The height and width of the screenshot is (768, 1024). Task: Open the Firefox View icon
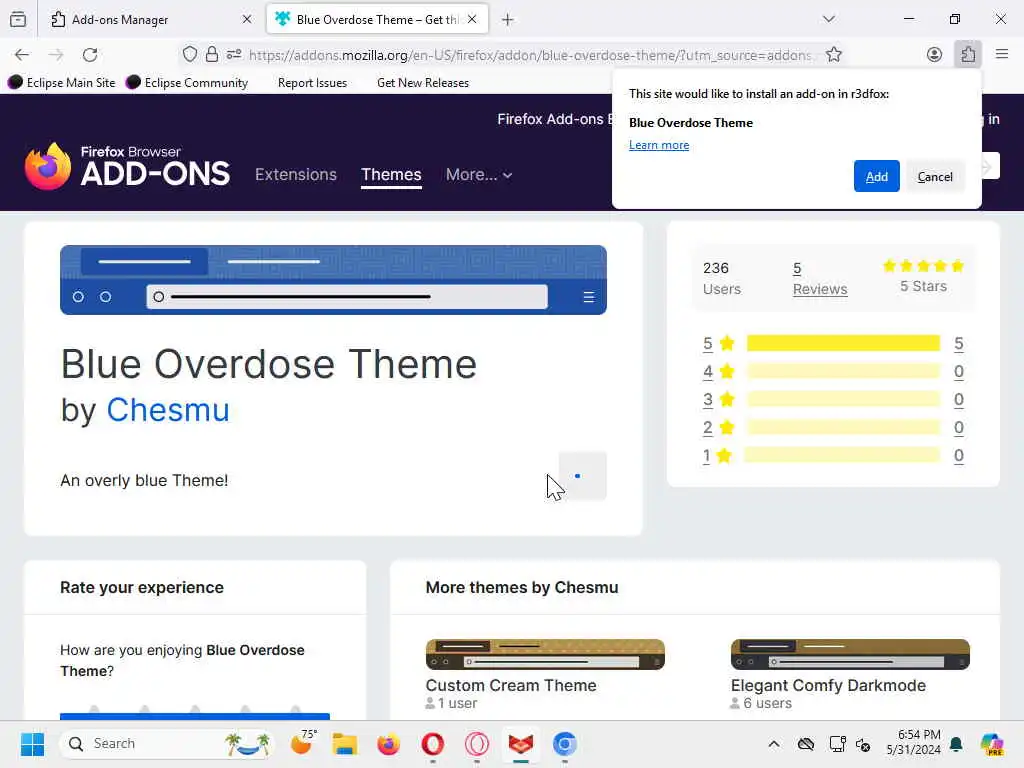[18, 20]
